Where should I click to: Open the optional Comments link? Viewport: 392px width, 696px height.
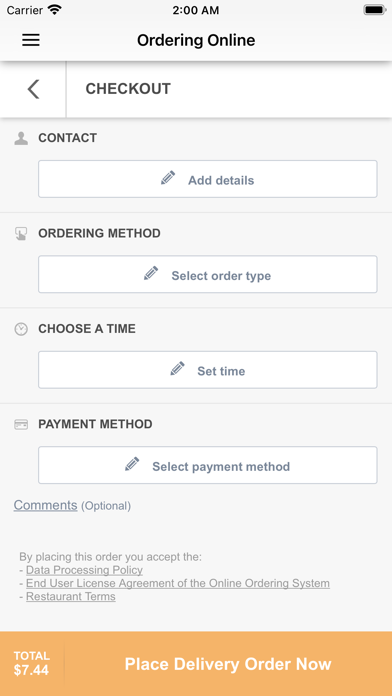[45, 505]
